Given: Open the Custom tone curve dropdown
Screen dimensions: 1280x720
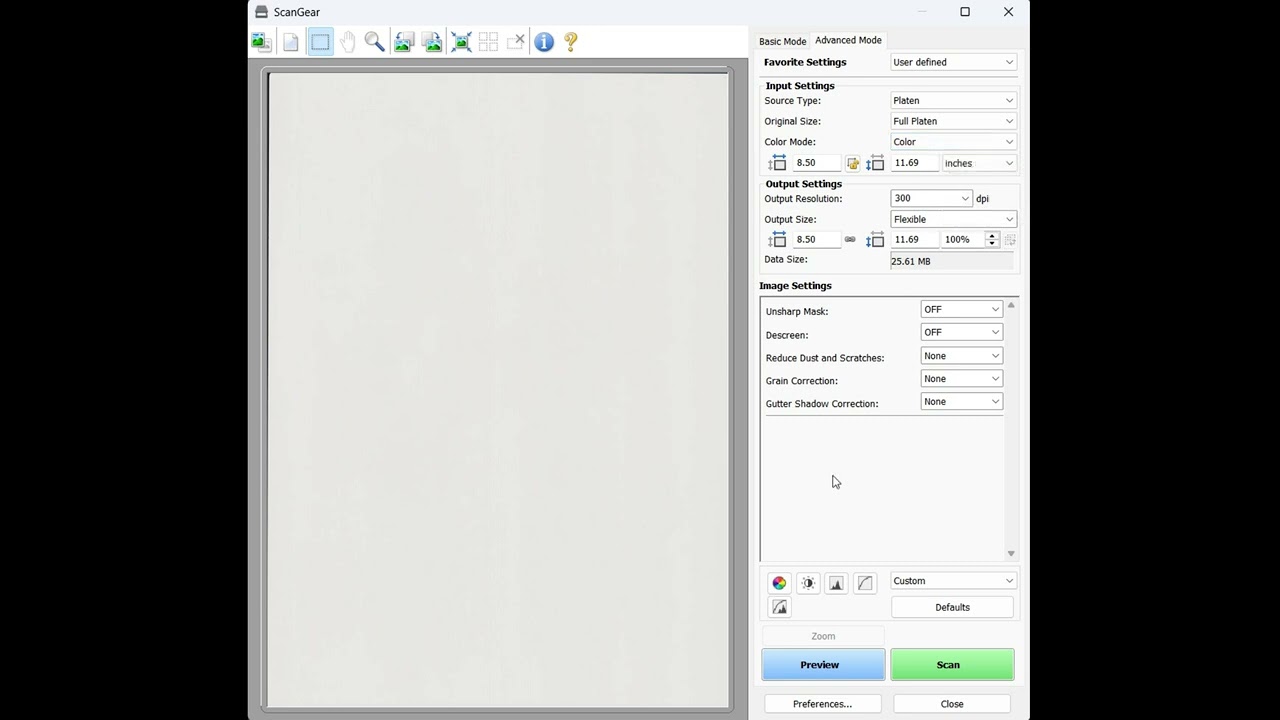Looking at the screenshot, I should [953, 581].
